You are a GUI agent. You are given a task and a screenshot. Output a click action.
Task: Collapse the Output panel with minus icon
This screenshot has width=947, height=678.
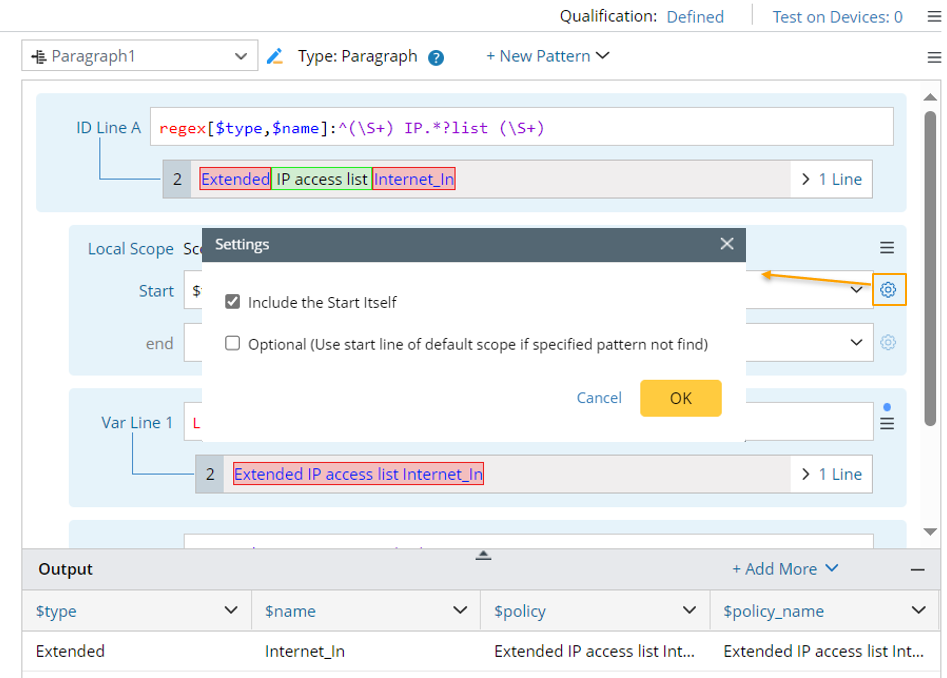point(917,569)
